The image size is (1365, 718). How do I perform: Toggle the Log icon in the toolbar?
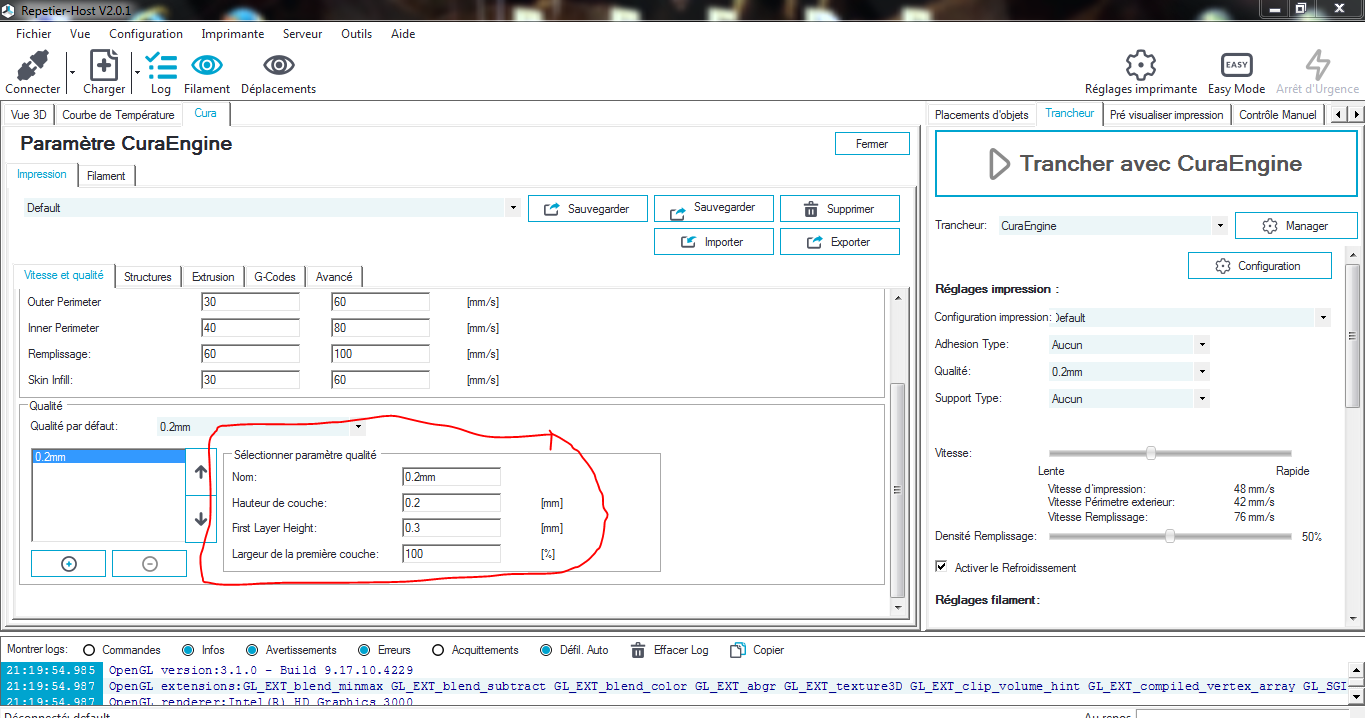click(161, 66)
